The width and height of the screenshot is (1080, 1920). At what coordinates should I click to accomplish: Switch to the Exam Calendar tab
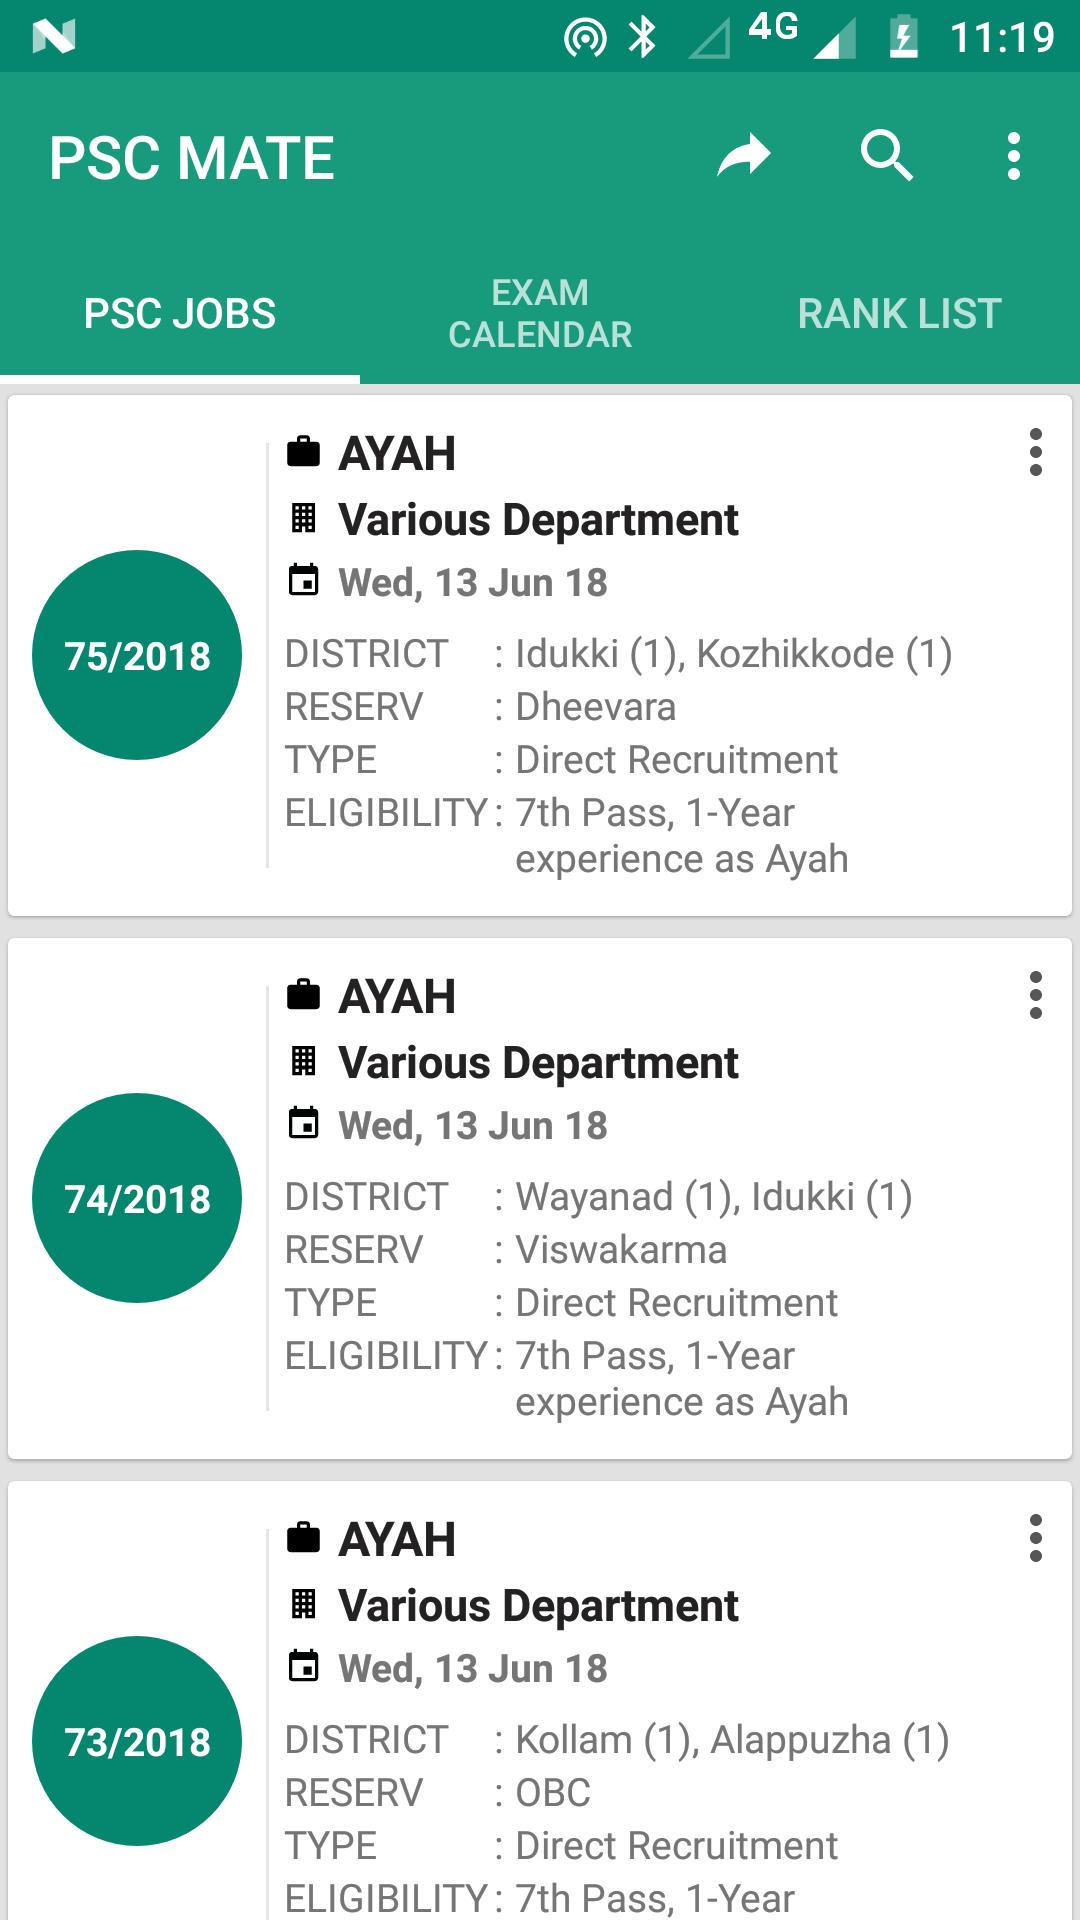540,313
